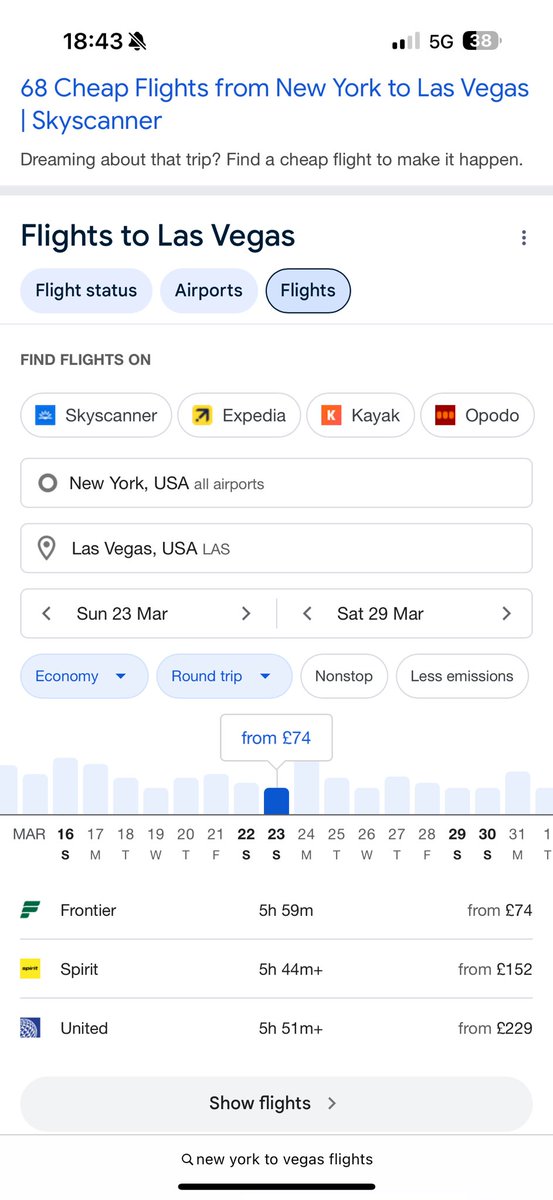Search flights on Opodo chip
This screenshot has height=1200, width=553.
[x=478, y=415]
